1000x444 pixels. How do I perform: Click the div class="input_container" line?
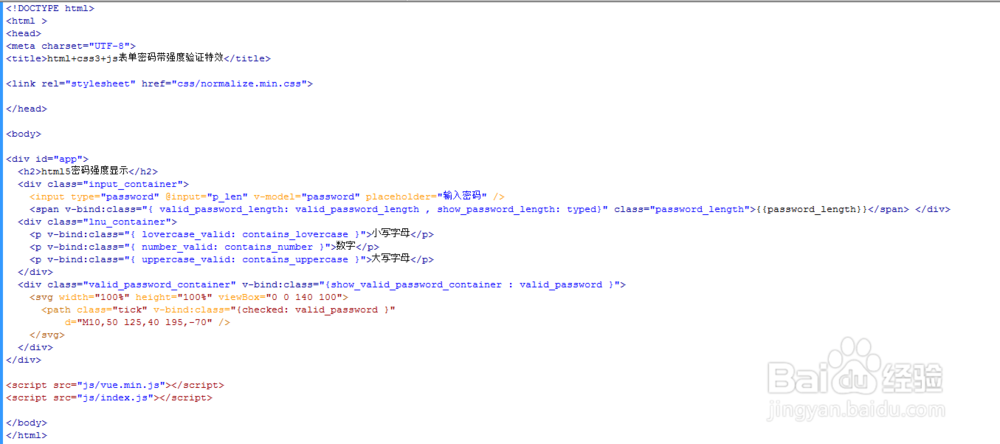tap(103, 184)
